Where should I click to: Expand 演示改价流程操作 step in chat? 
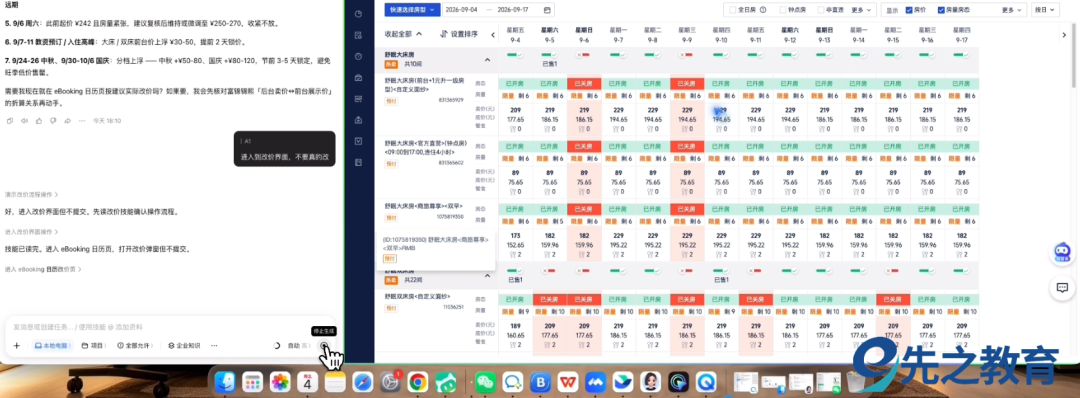pyautogui.click(x=32, y=195)
